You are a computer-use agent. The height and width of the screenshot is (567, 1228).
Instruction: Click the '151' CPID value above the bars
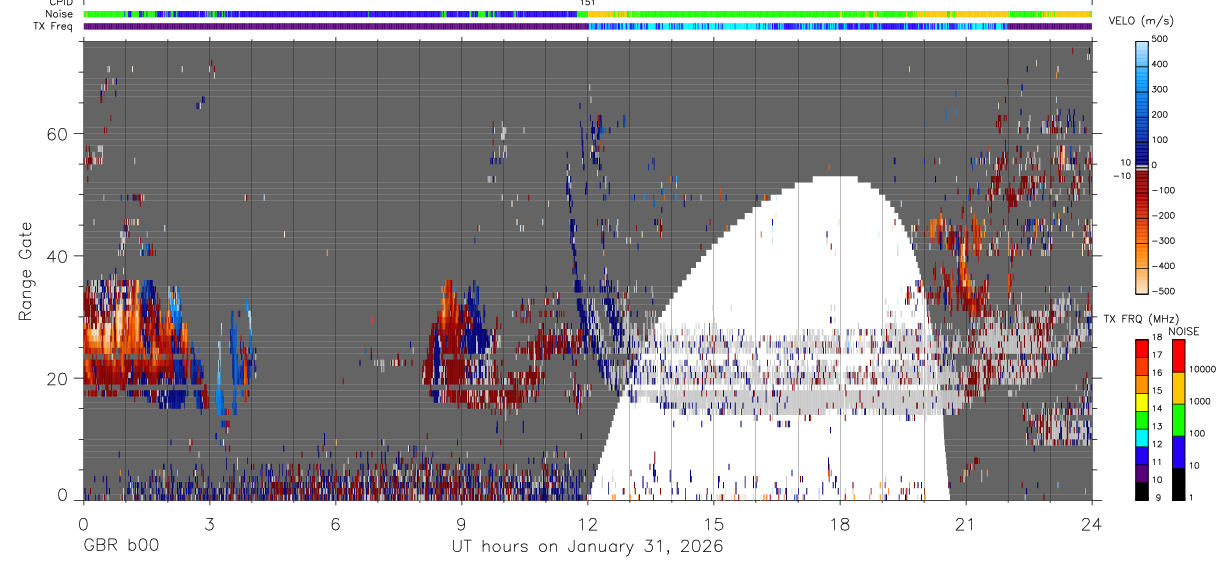[x=587, y=3]
